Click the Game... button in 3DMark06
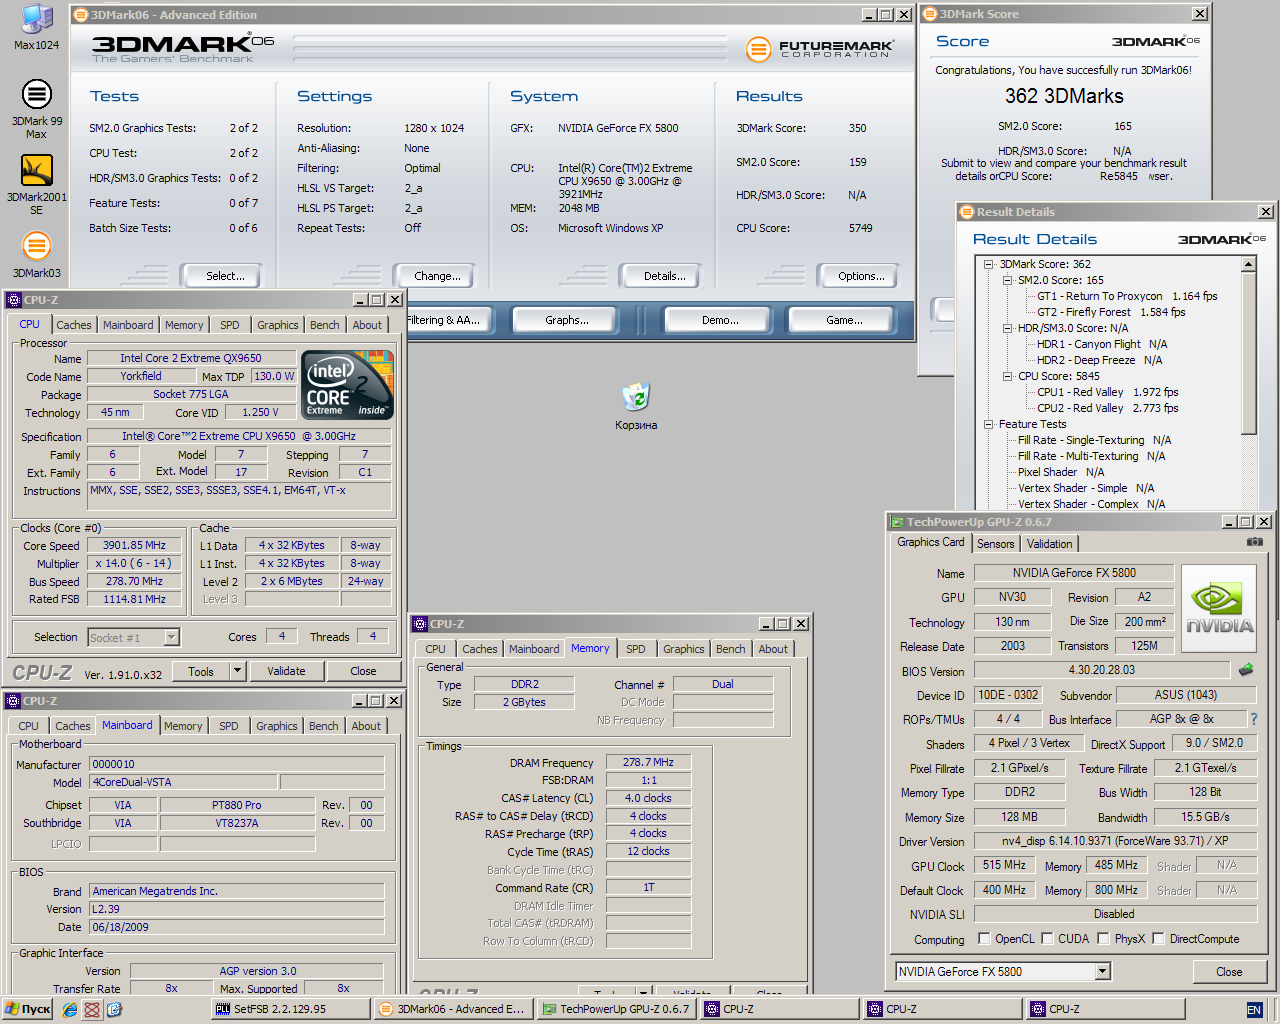1280x1024 pixels. coord(844,320)
